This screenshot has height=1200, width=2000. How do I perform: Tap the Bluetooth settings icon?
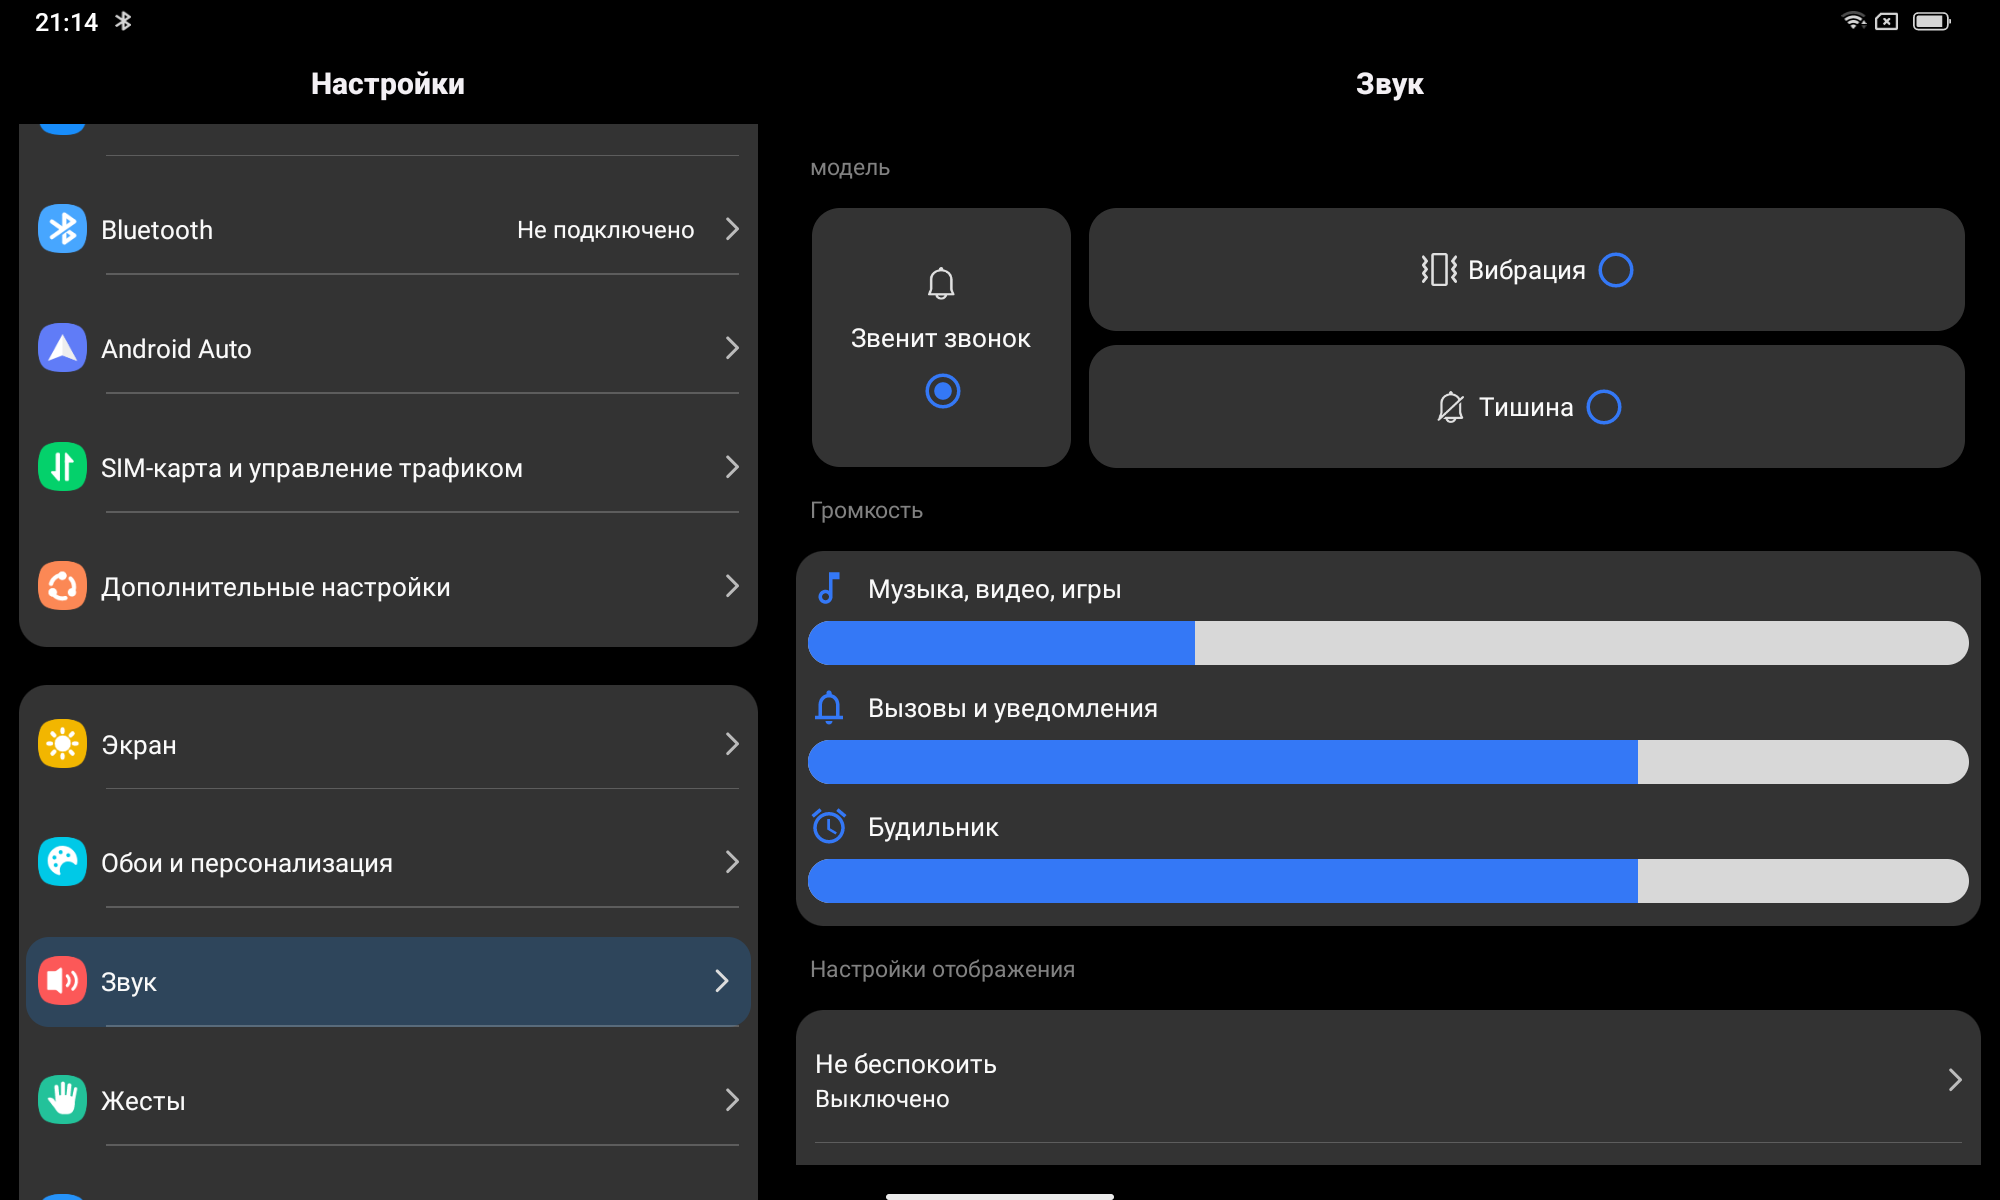point(62,229)
